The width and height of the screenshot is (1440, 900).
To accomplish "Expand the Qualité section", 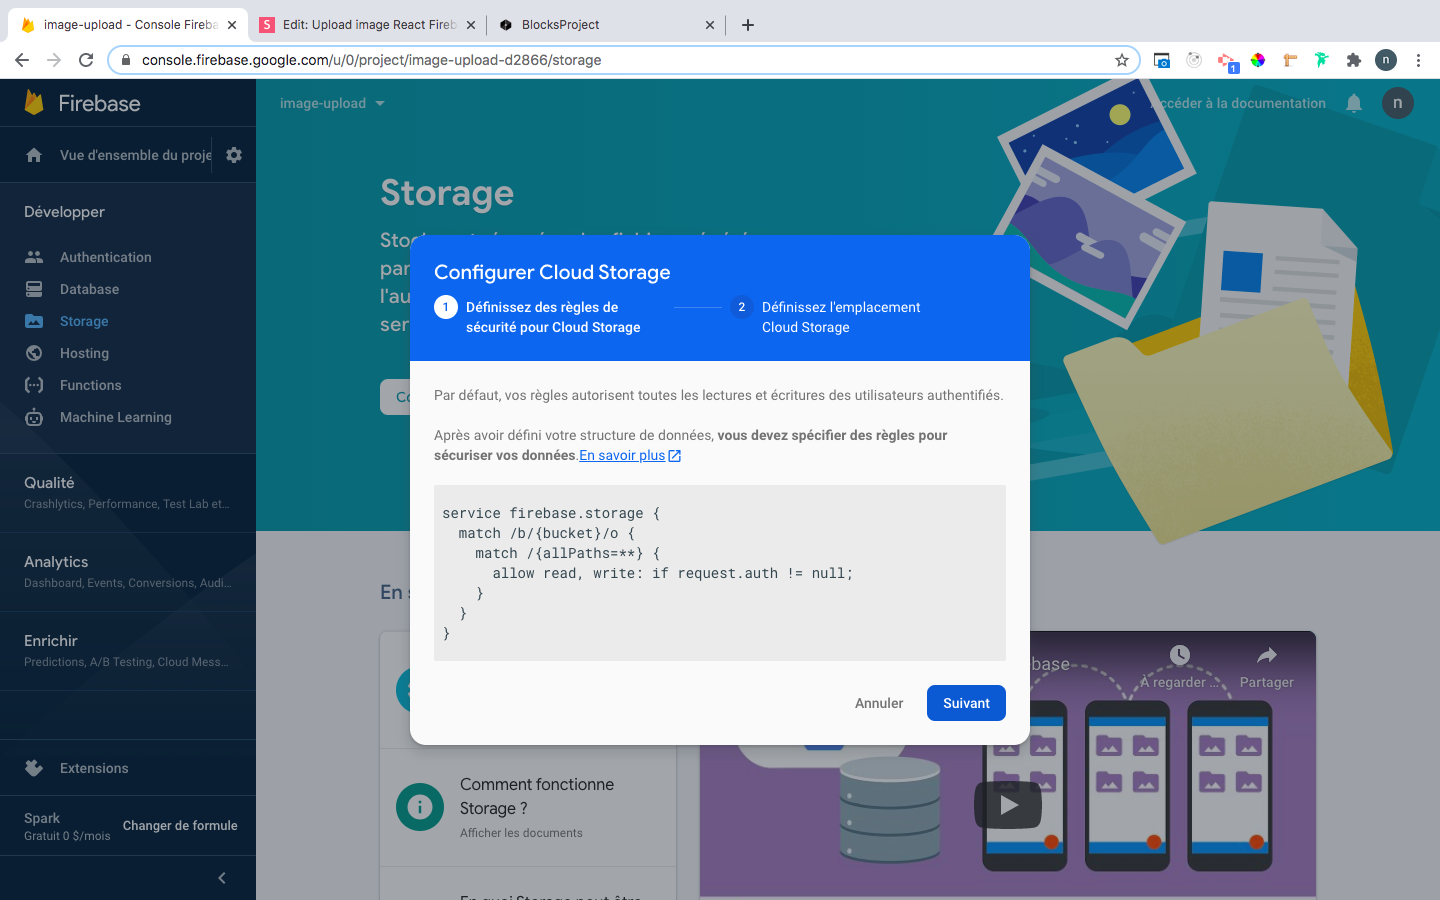I will coord(128,492).
